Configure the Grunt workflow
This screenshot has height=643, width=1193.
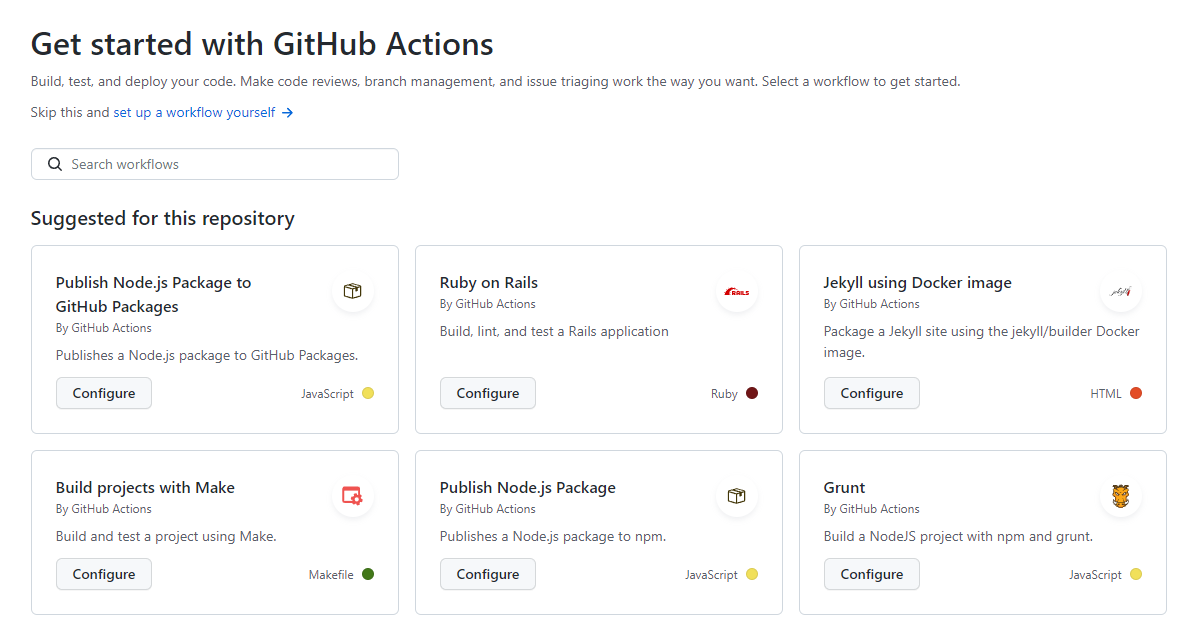tap(871, 575)
